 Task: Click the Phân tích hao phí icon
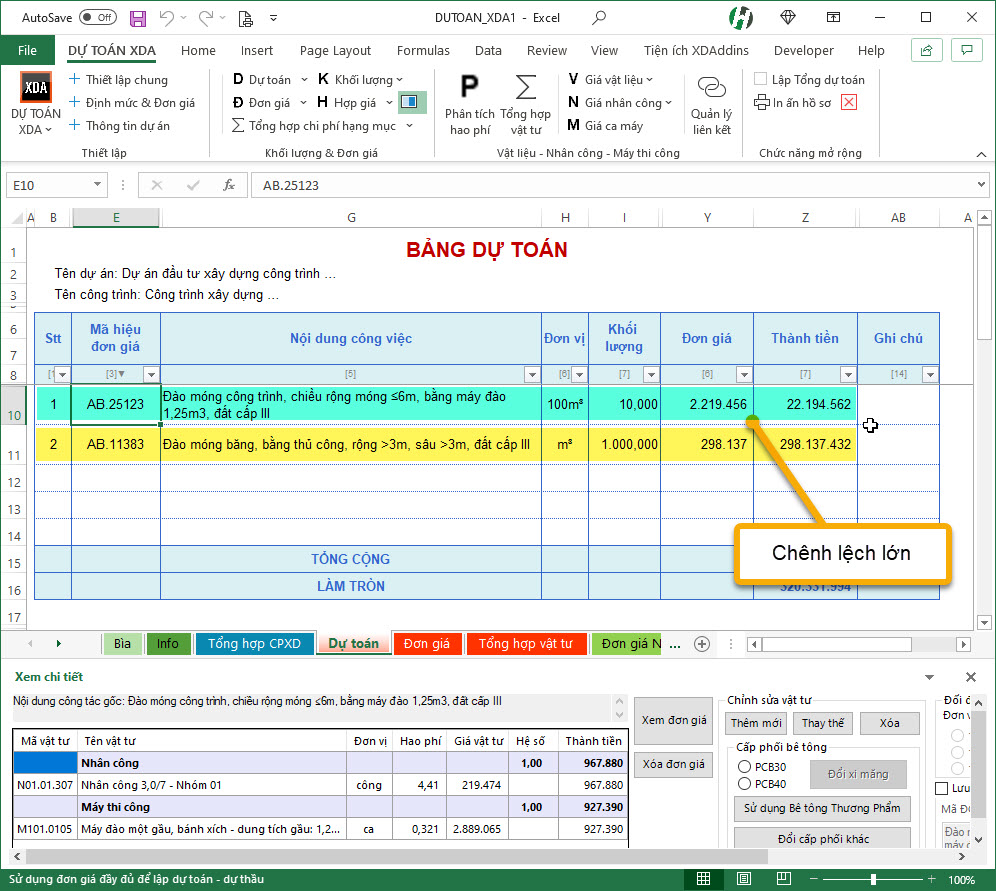[469, 87]
